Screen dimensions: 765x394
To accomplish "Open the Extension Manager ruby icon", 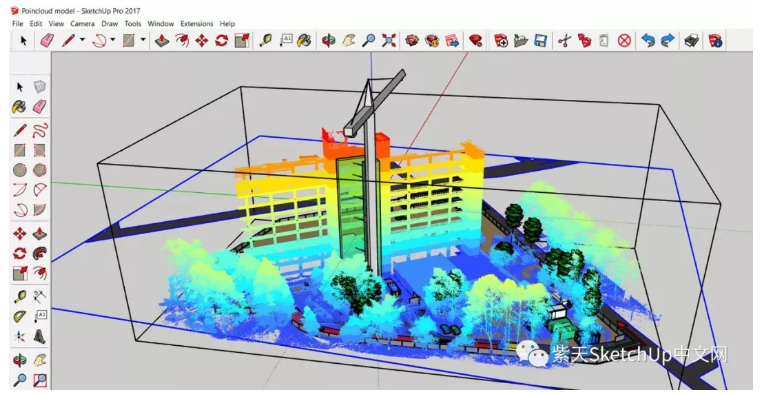I will pyautogui.click(x=476, y=40).
